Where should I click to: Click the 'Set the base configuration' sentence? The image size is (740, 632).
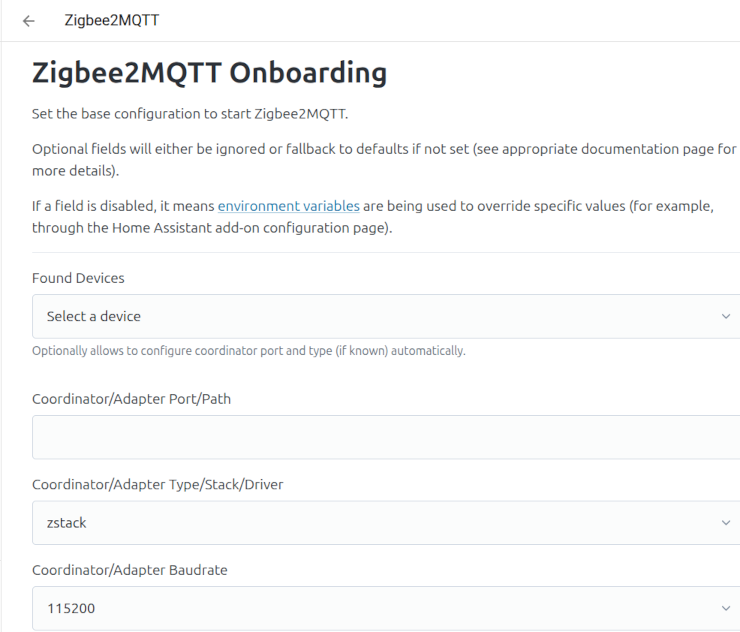tap(189, 113)
